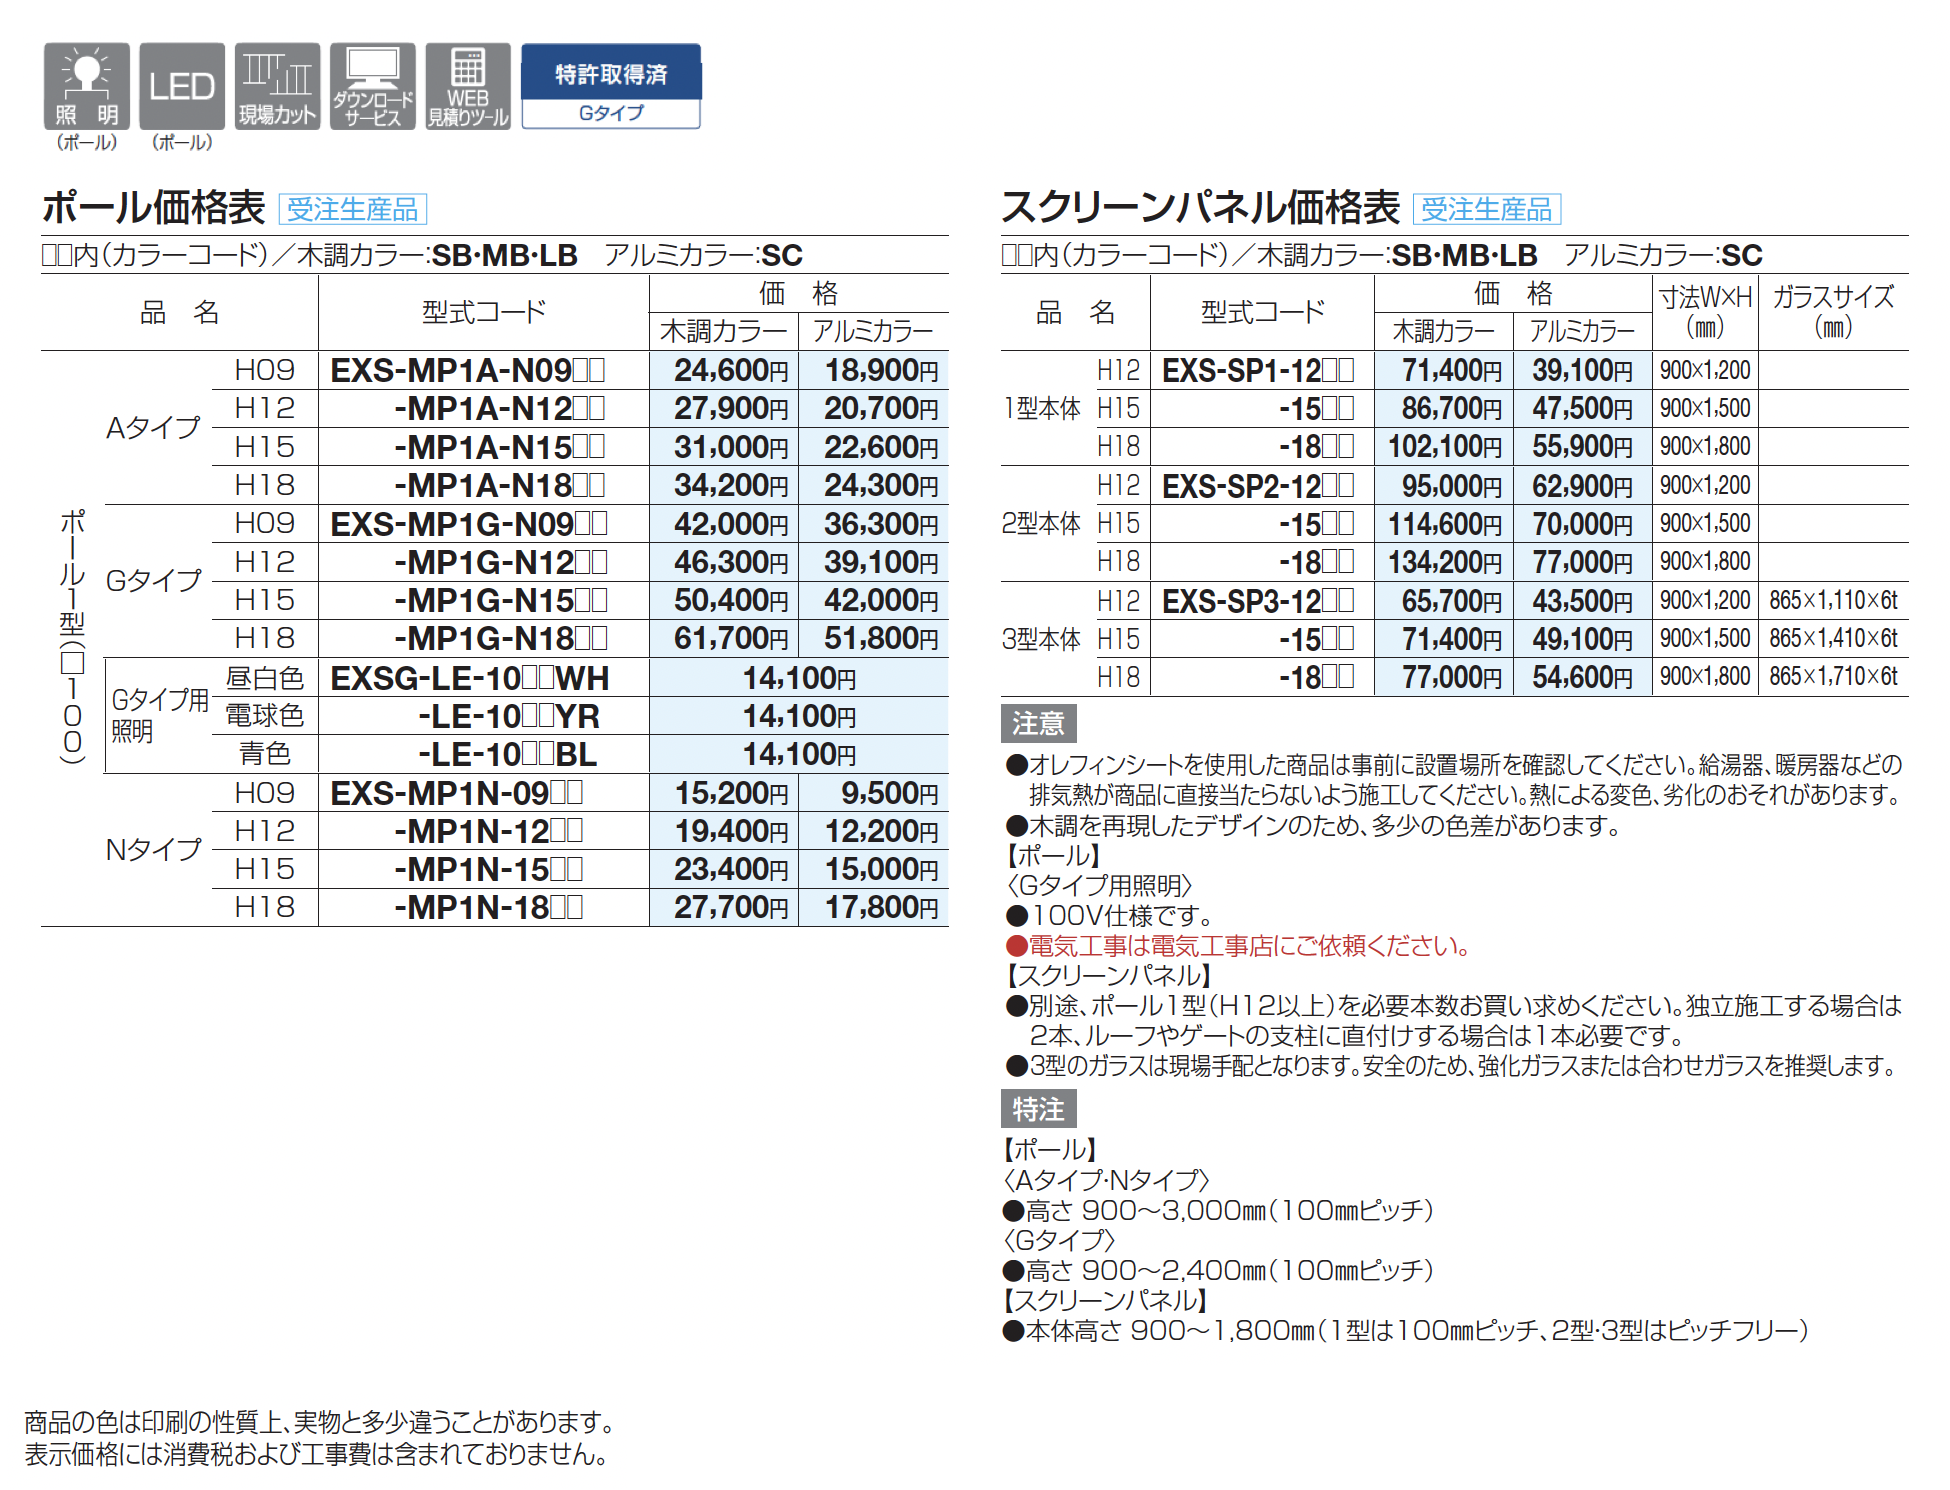Viewport: 1950px width, 1490px height.
Task: Select model code EXS-SP2-12
Action: tap(1258, 487)
